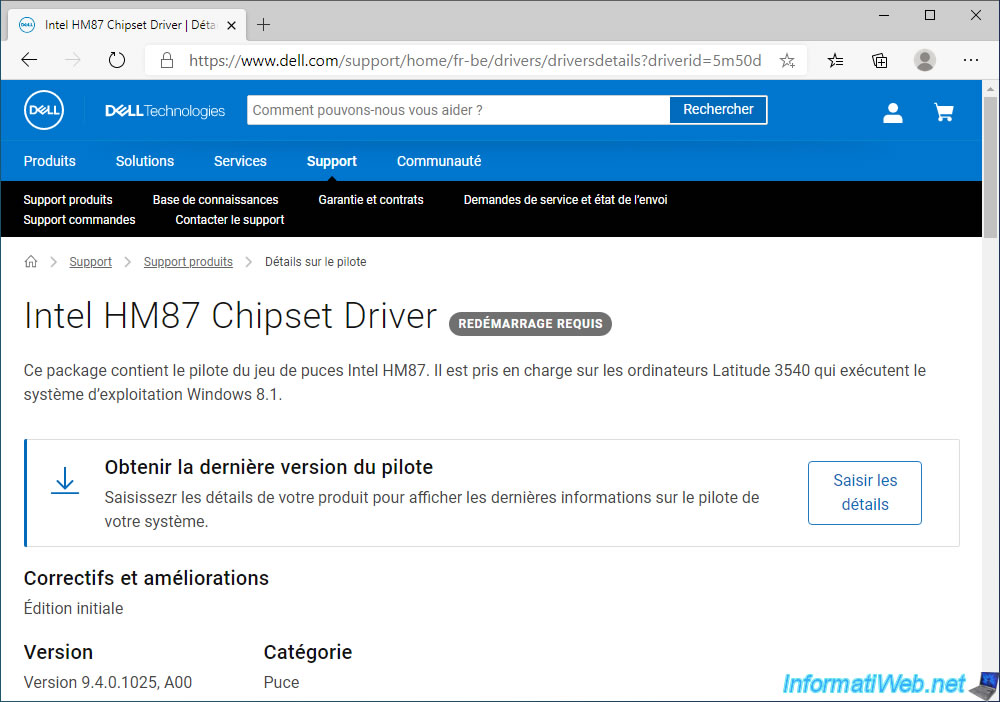The height and width of the screenshot is (702, 1000).
Task: Click the Catégorie heading
Action: click(x=307, y=652)
